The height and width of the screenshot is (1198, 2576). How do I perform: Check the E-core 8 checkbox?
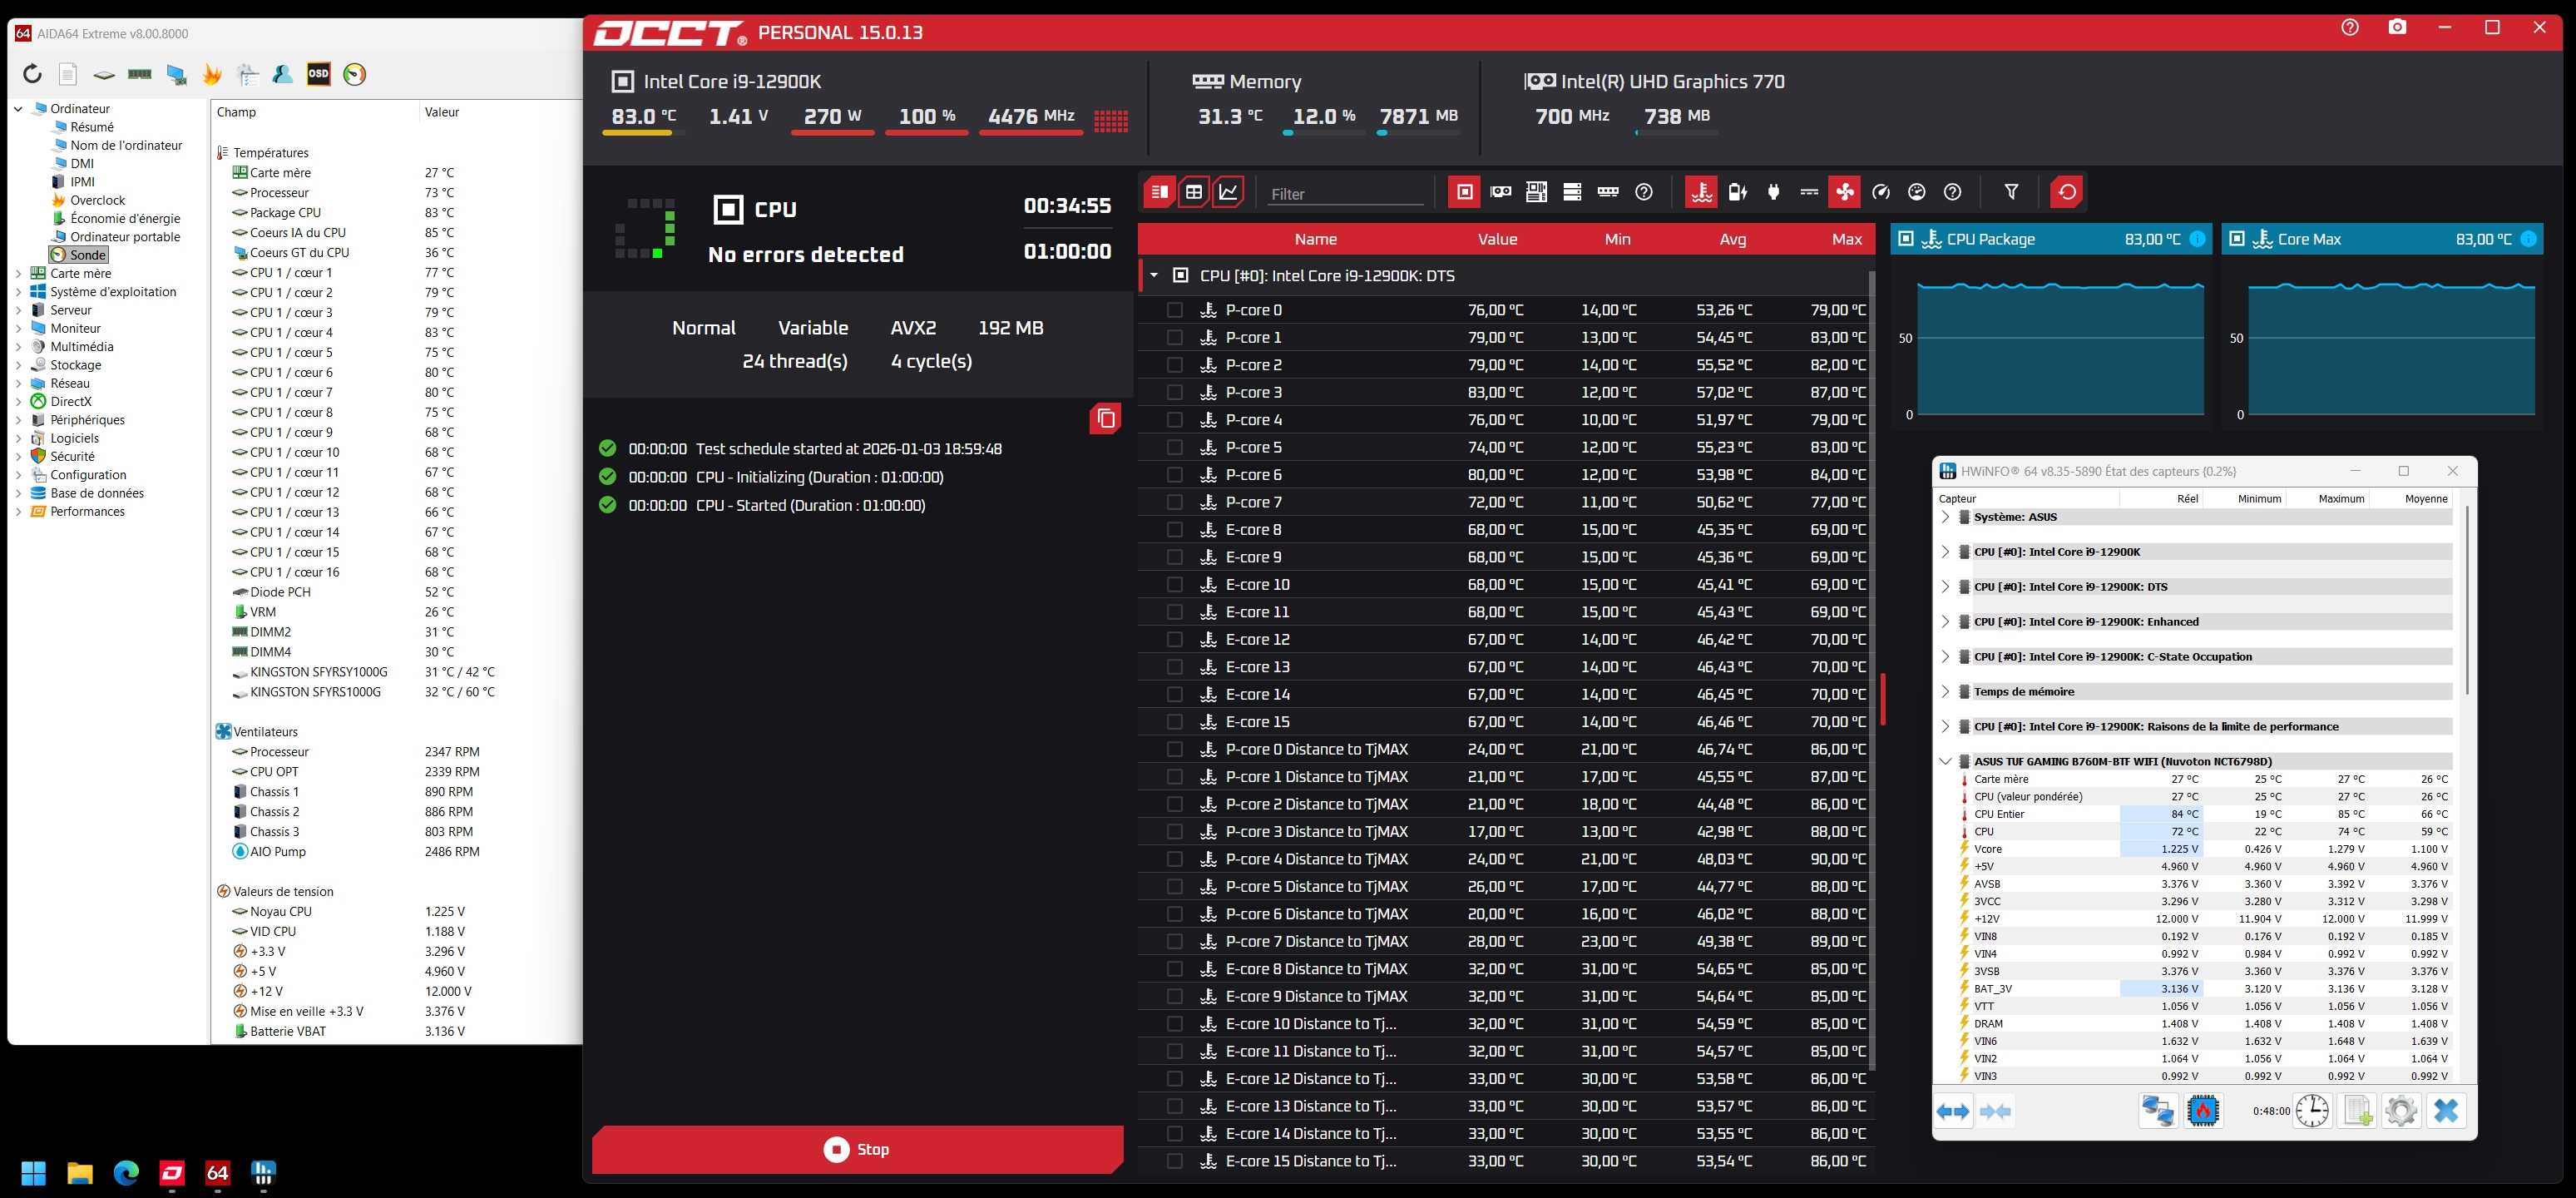click(x=1175, y=530)
